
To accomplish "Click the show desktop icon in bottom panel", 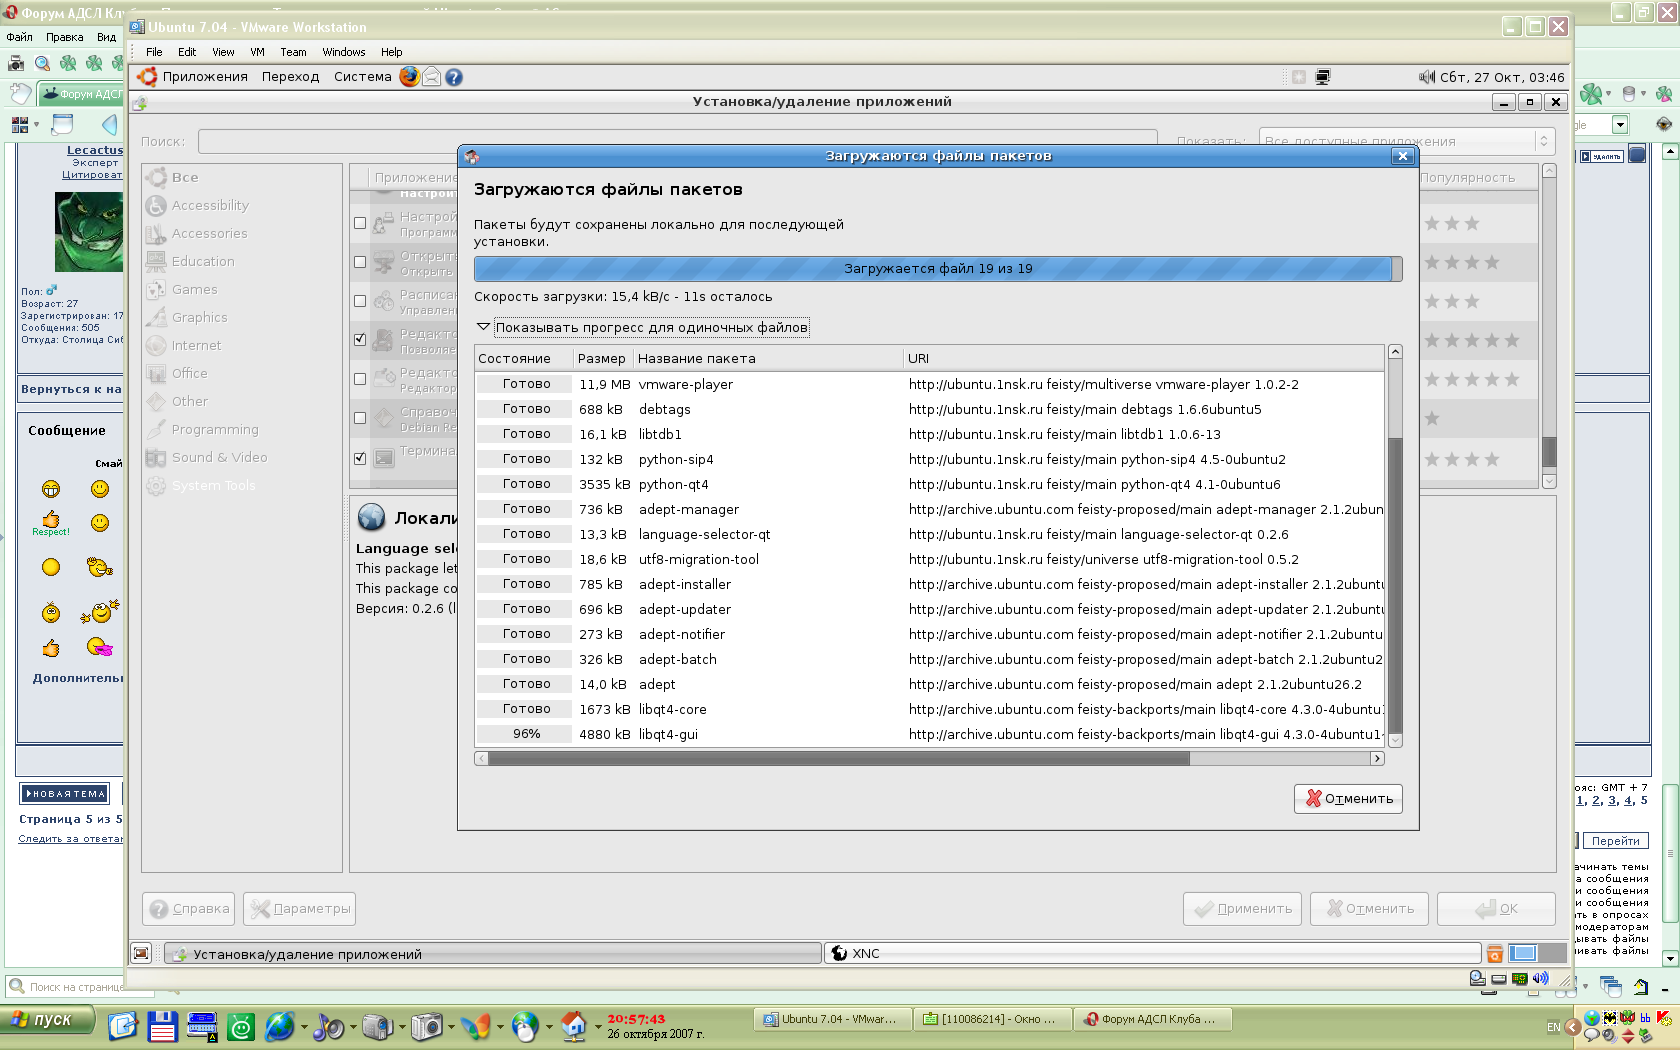I will click(142, 954).
